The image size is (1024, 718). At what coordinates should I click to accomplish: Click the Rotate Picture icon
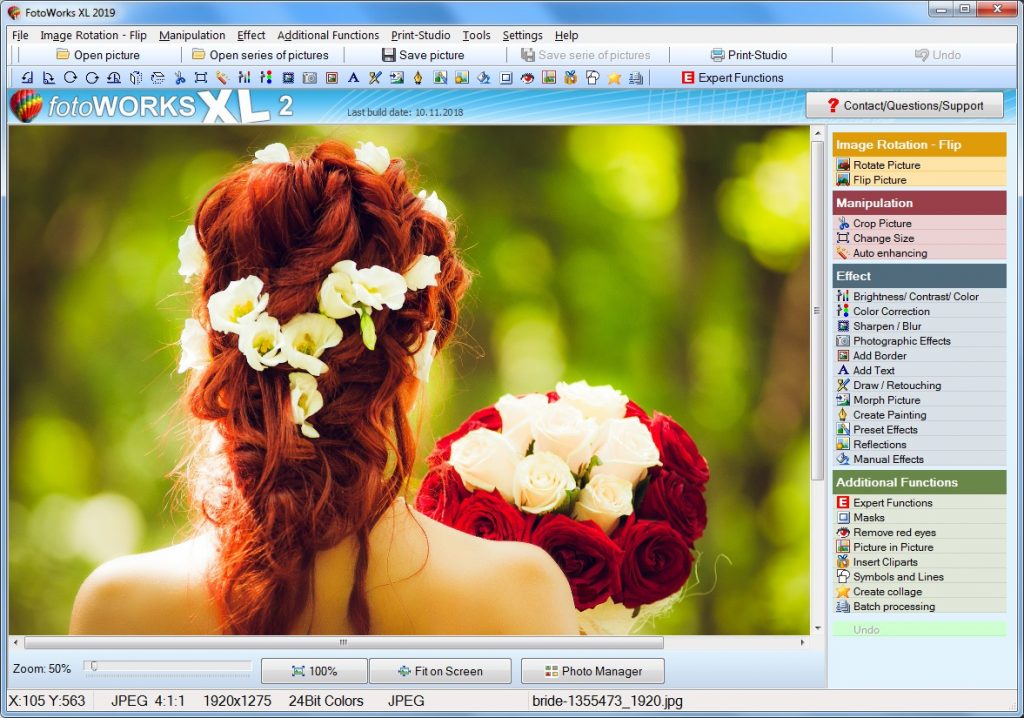coord(844,164)
